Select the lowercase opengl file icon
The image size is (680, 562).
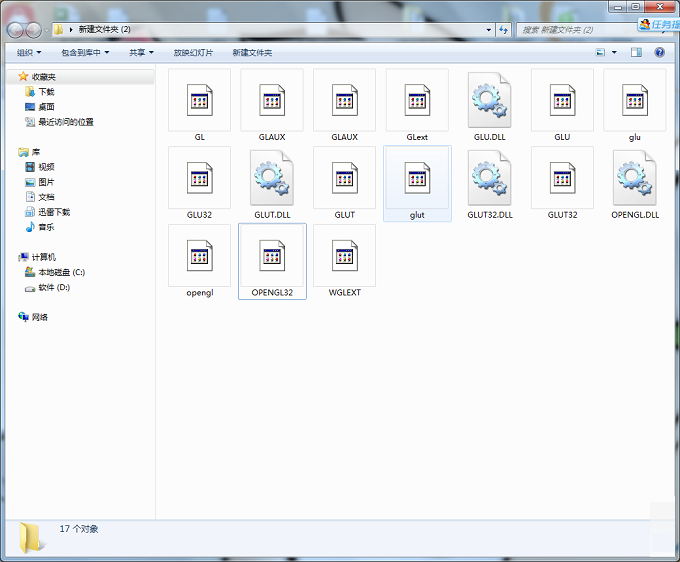click(199, 256)
